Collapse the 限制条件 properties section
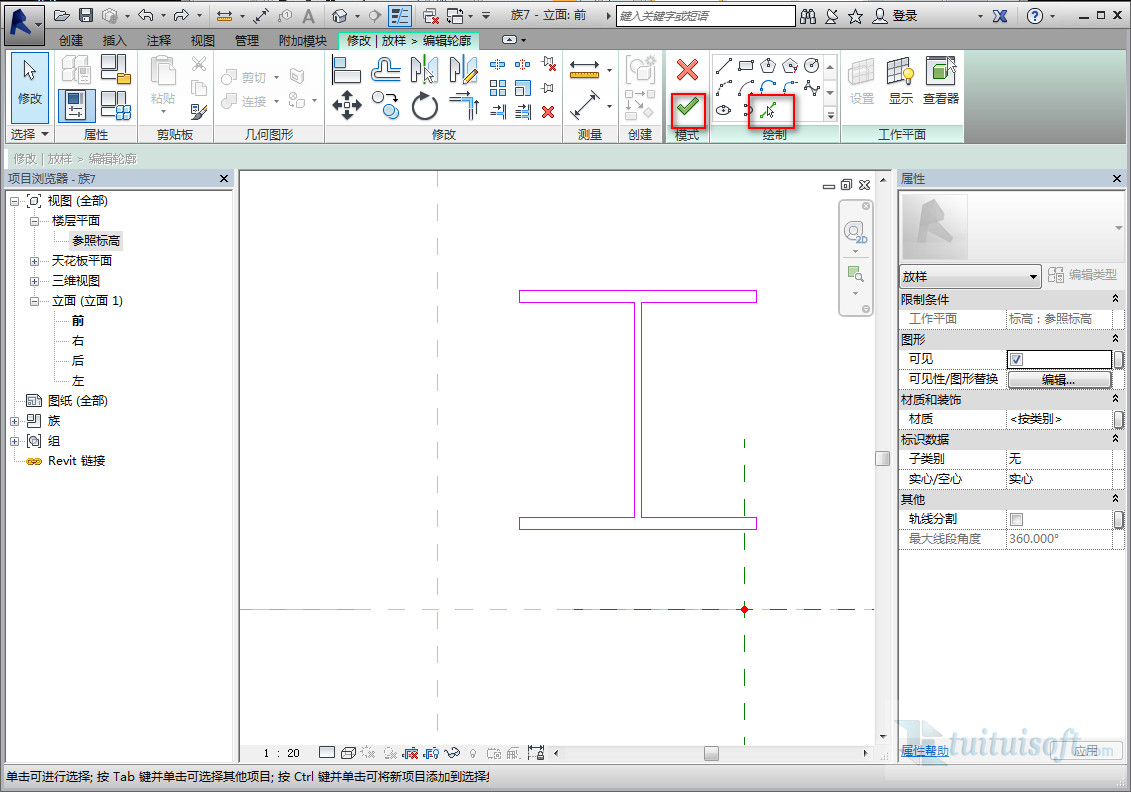Viewport: 1131px width, 792px height. pyautogui.click(x=1115, y=299)
